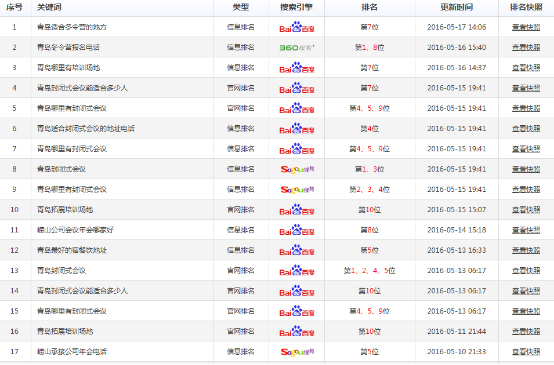Select the keyword 青岛拓展培训场地 in row 16
Image resolution: width=554 pixels, height=365 pixels.
[65, 331]
